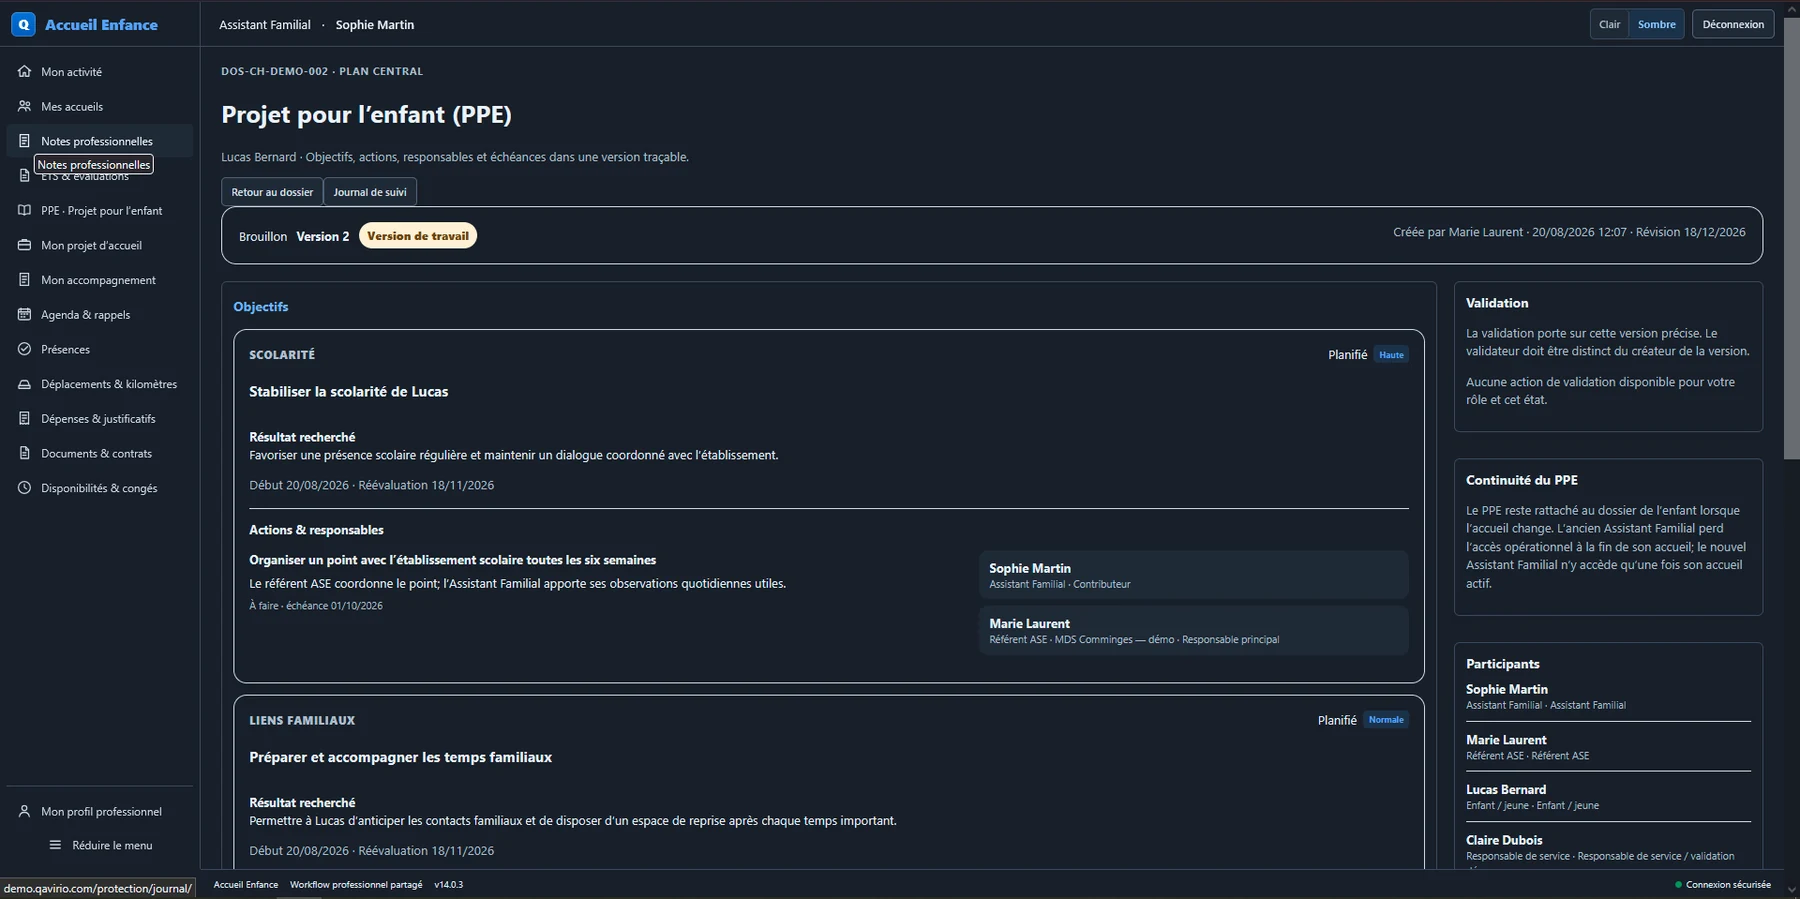Viewport: 1800px width, 899px height.
Task: Click the Mes accueils people icon
Action: (24, 106)
